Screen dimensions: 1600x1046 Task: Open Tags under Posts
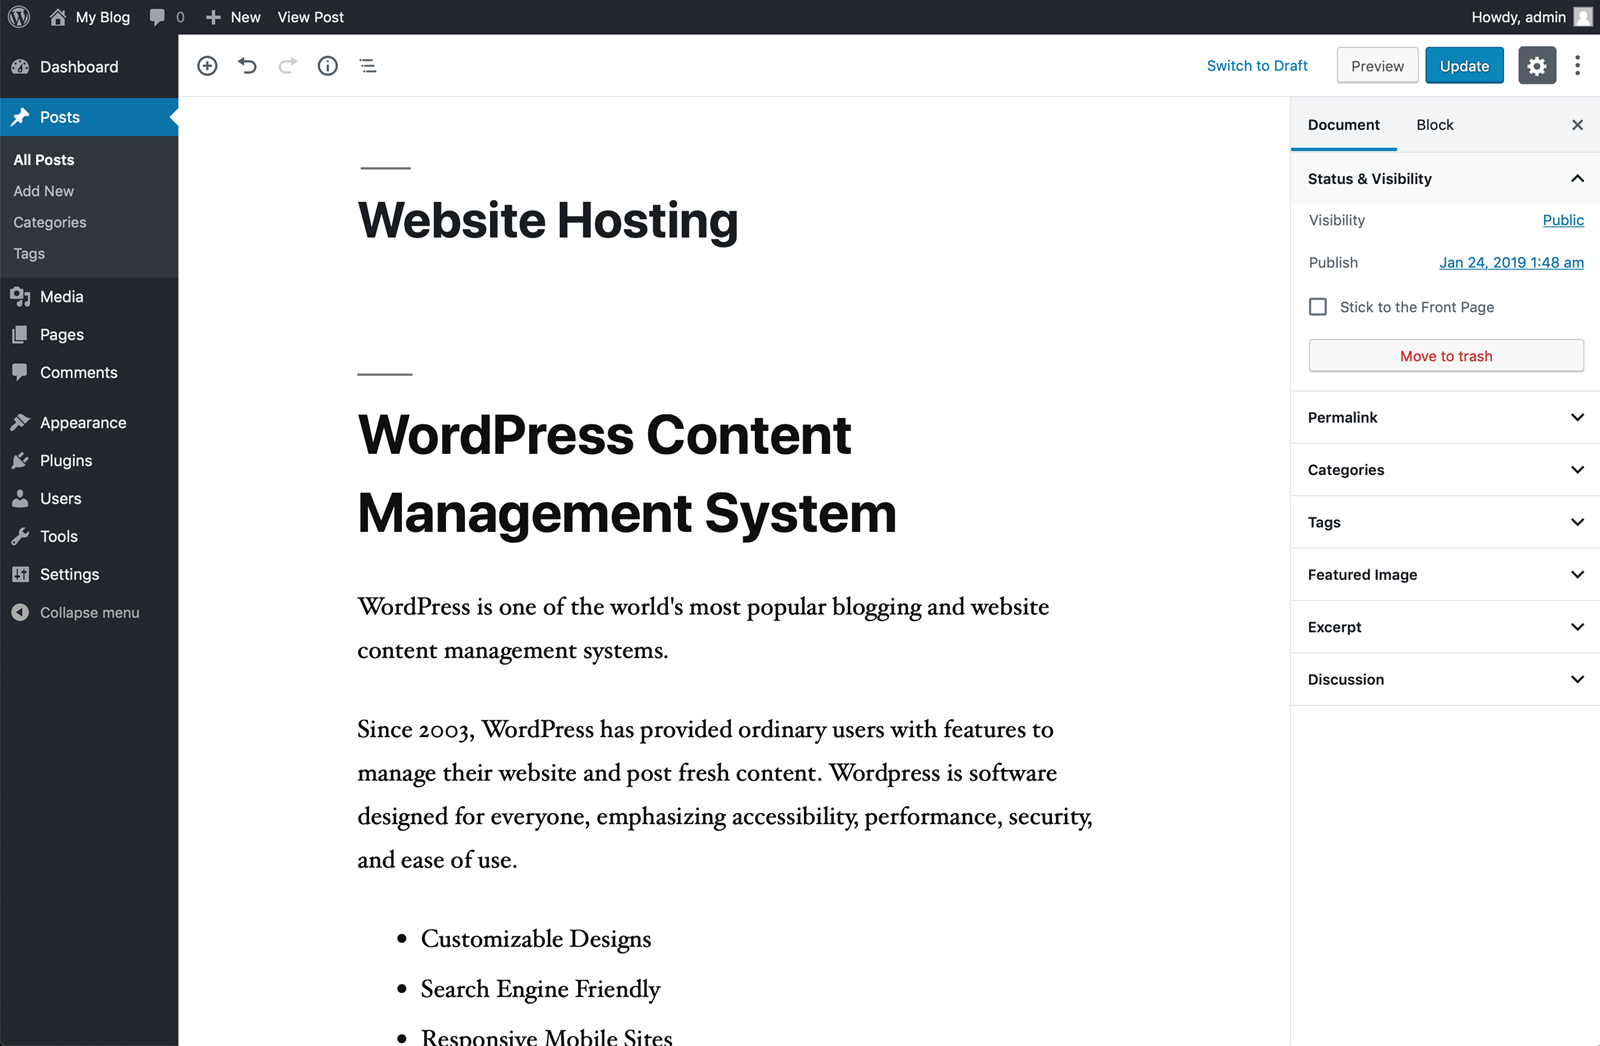[x=29, y=254]
